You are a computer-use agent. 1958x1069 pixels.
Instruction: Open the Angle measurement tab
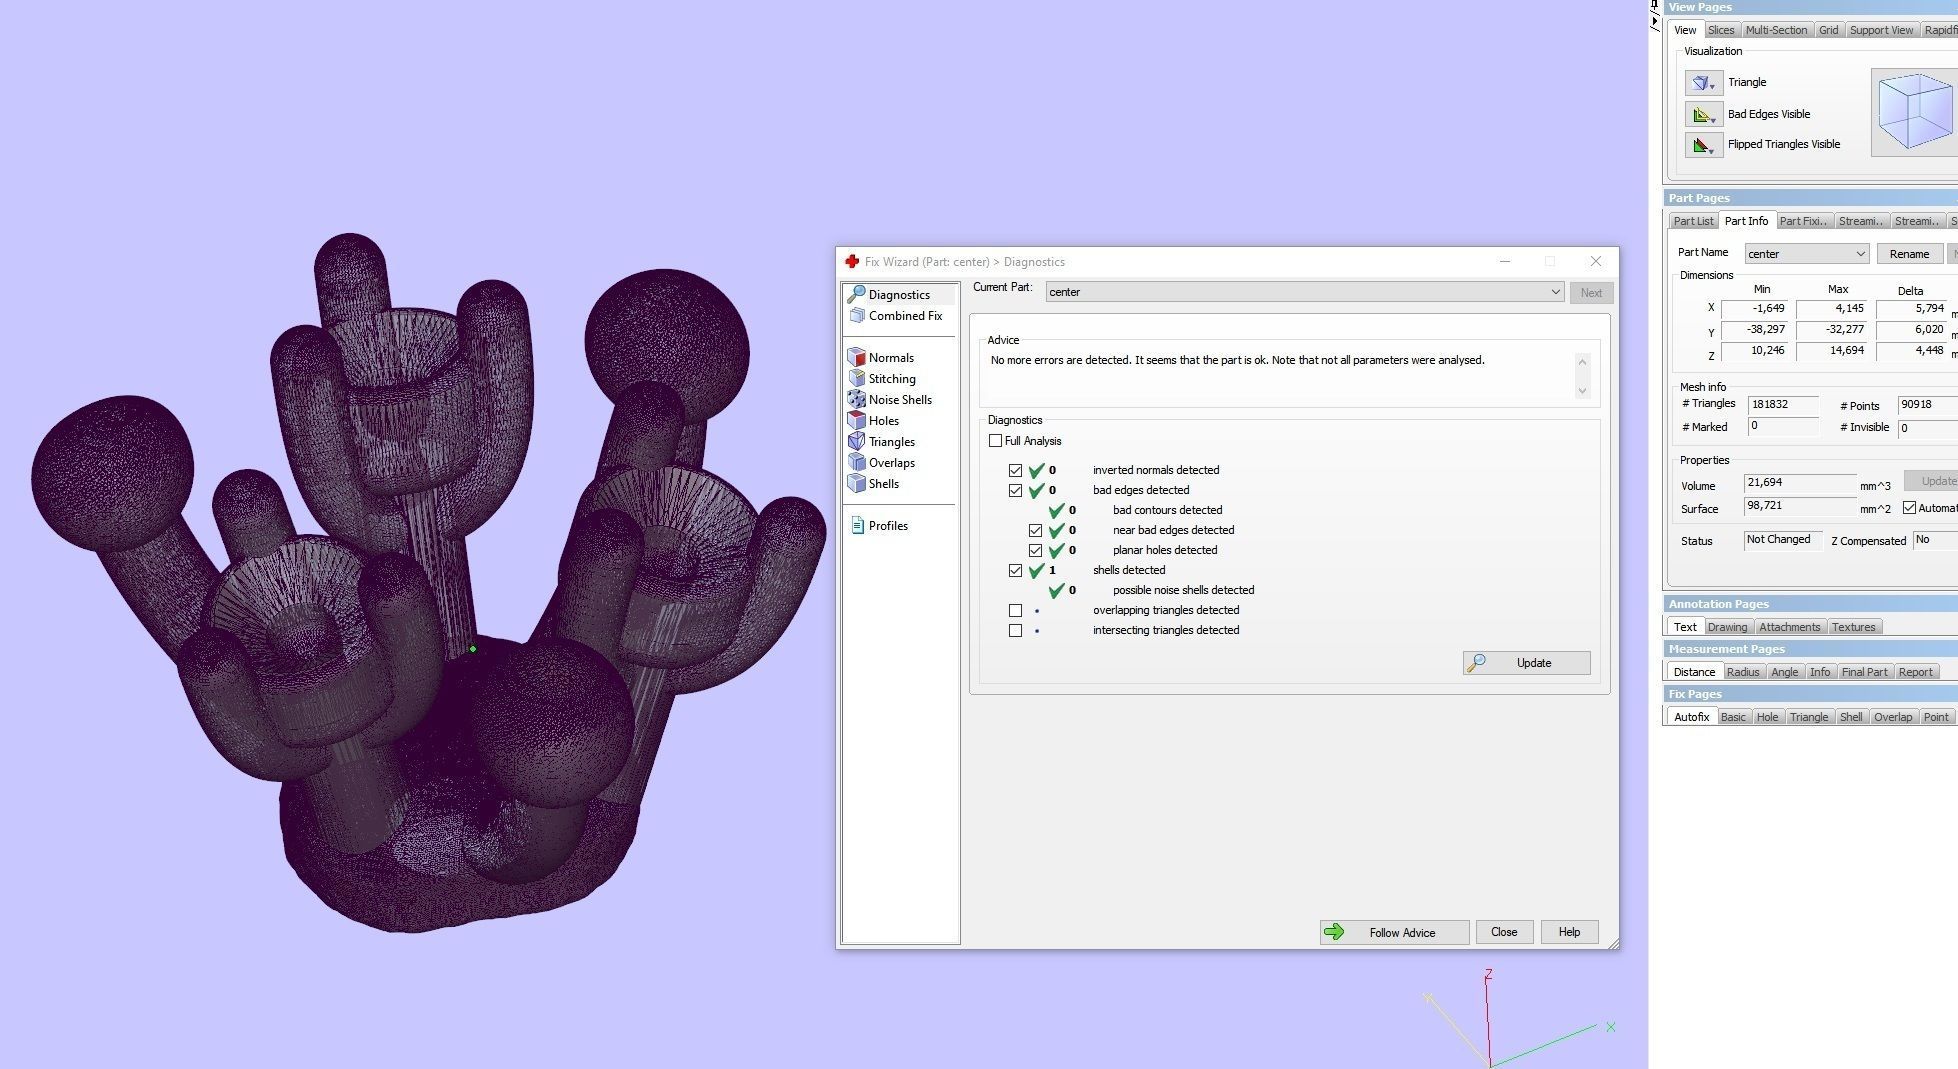click(1784, 672)
